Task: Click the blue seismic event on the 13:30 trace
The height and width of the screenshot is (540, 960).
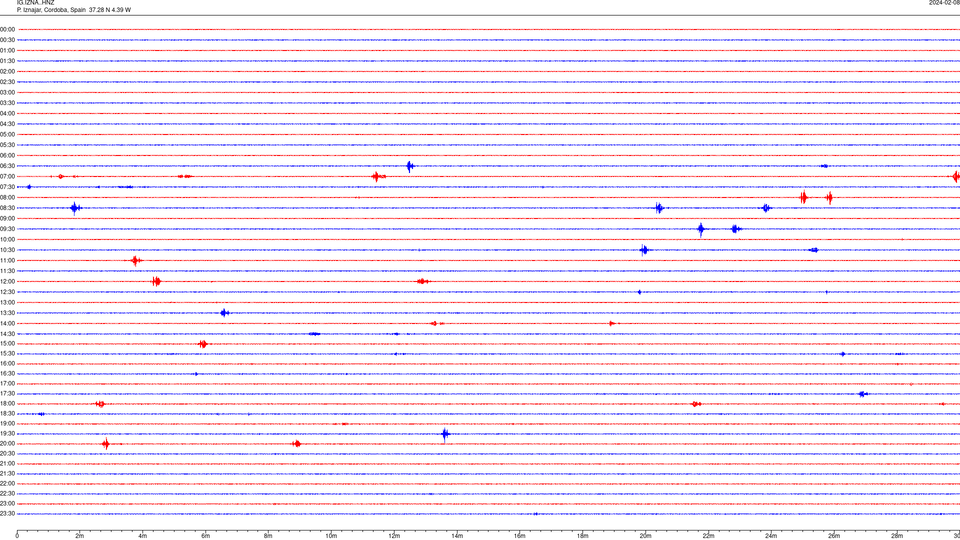Action: (x=225, y=313)
